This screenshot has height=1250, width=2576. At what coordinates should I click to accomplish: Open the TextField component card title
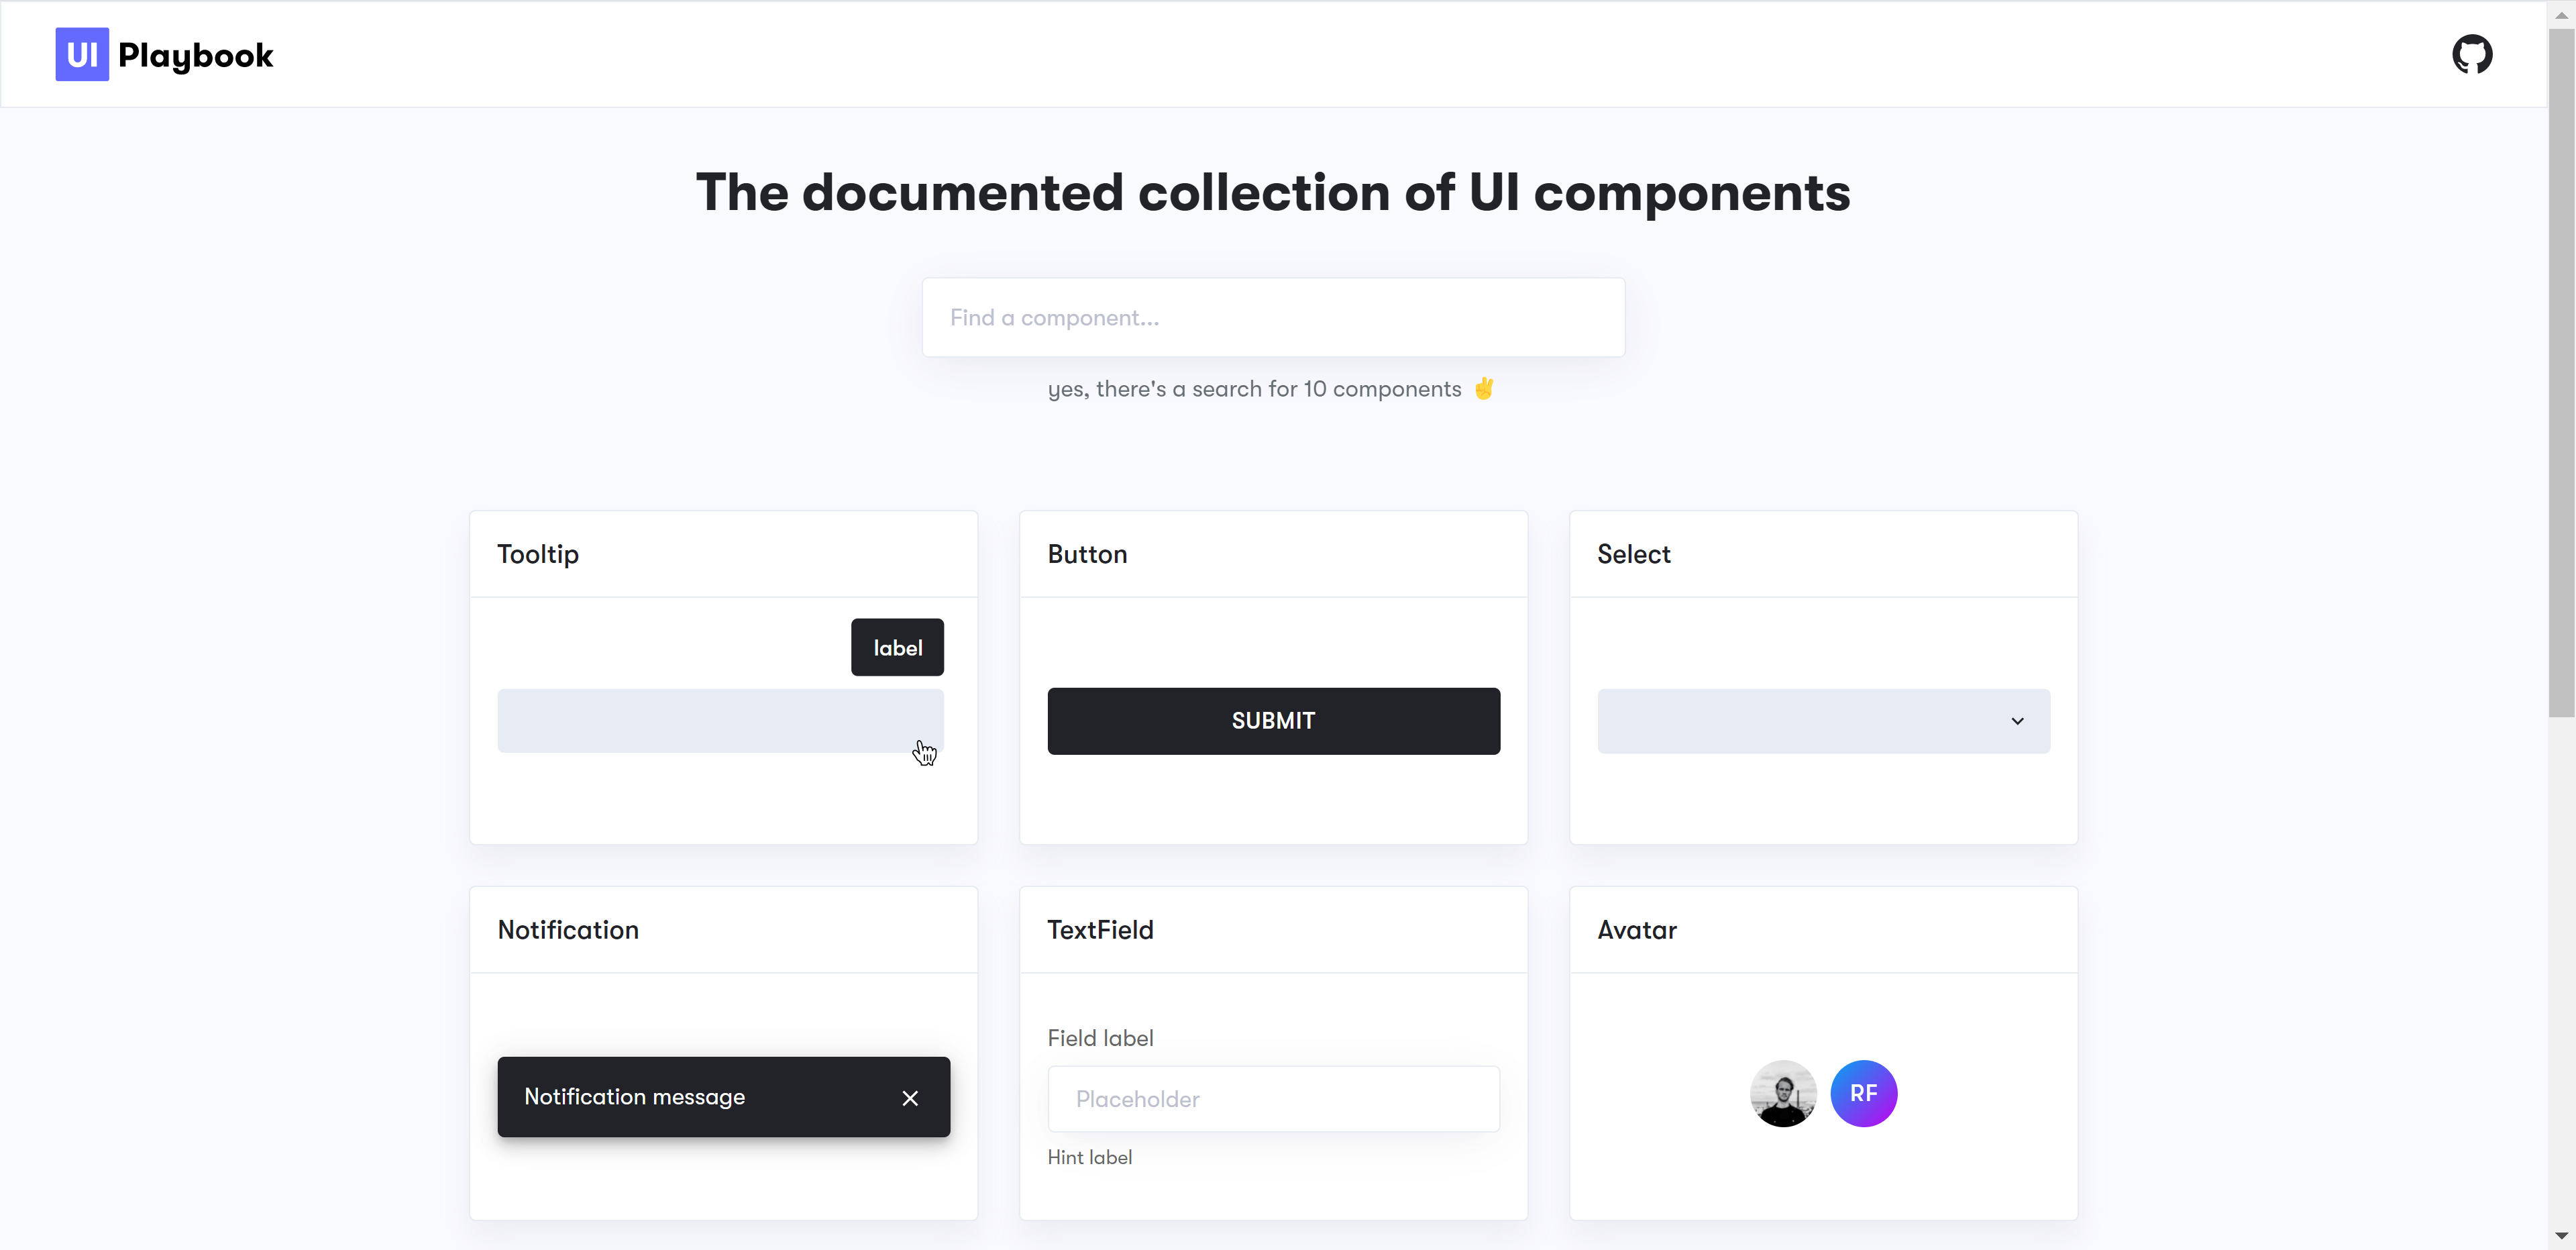click(1100, 930)
